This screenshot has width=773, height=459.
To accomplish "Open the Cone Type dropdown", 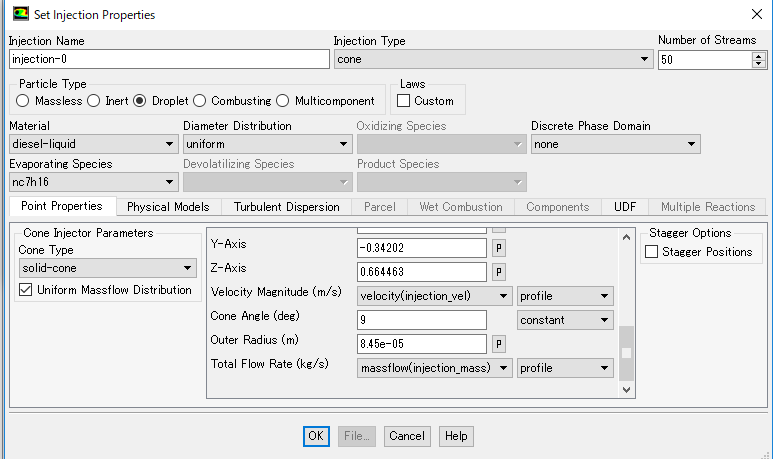I will 107,268.
